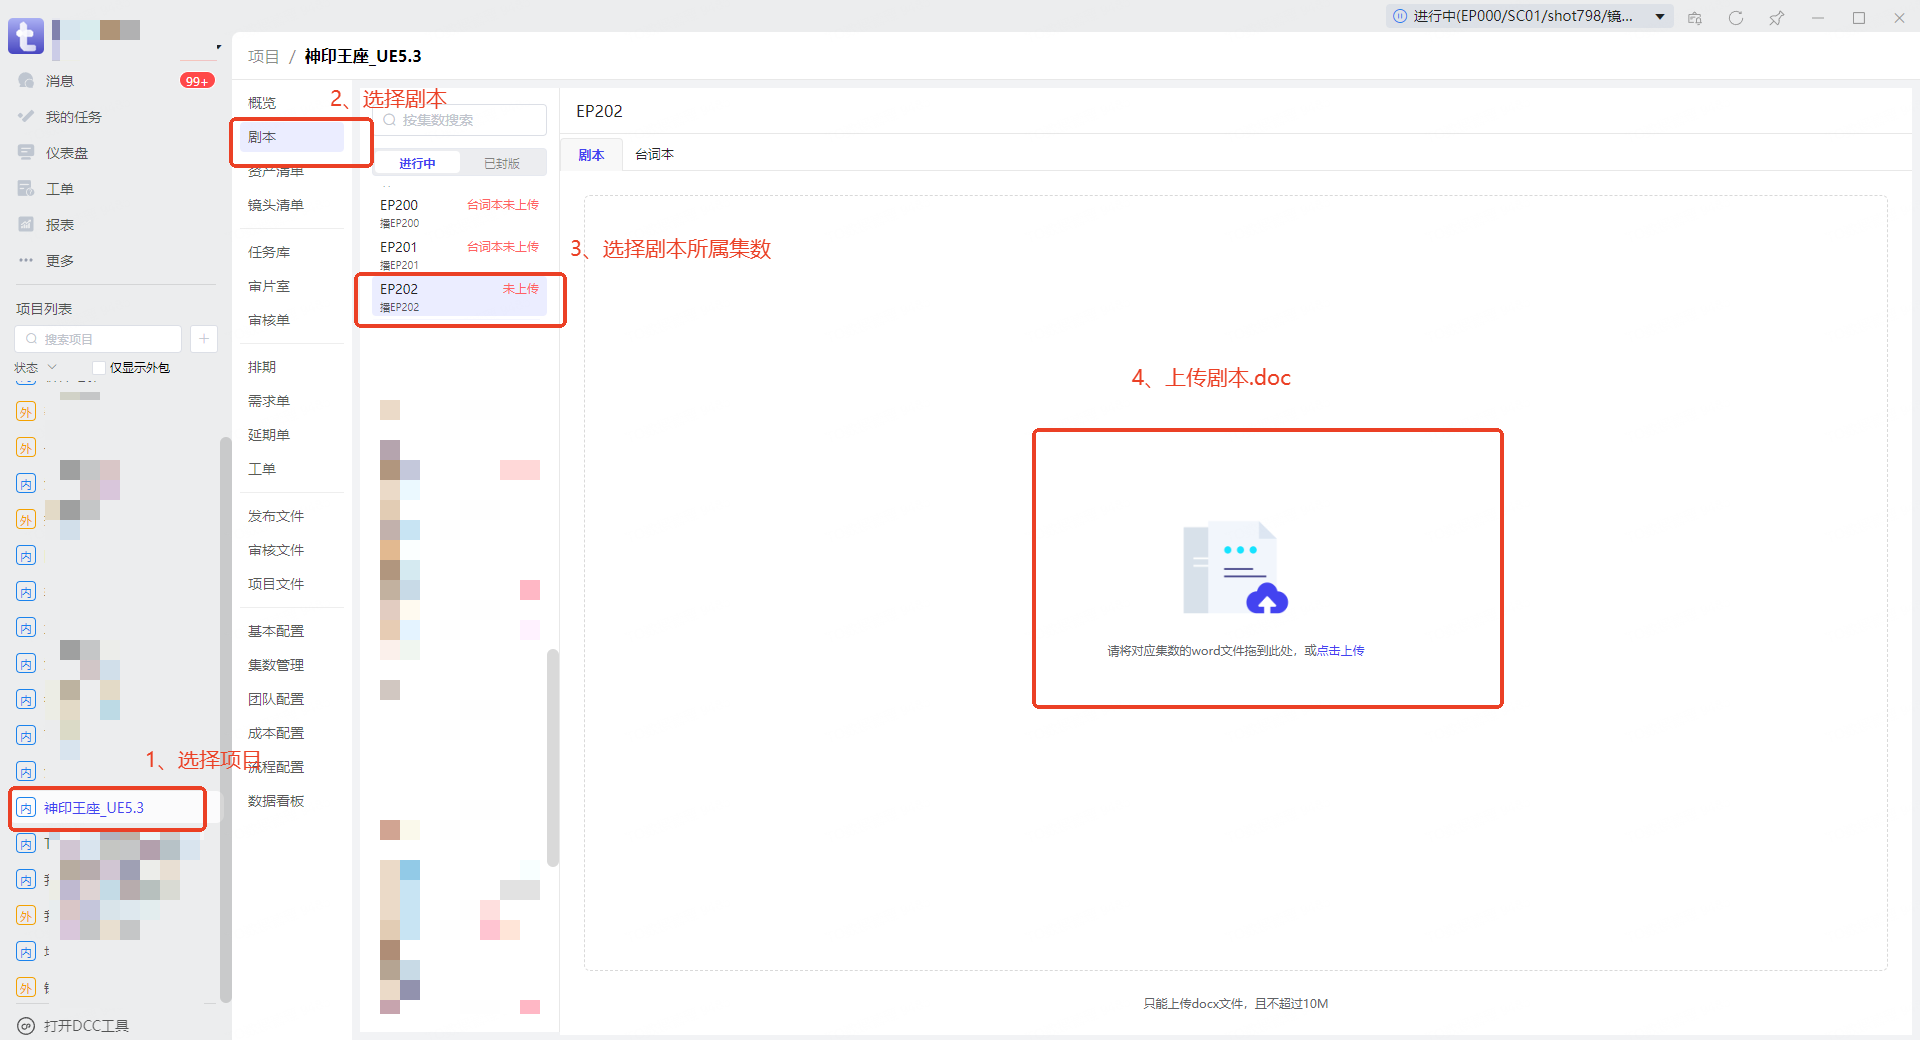The height and width of the screenshot is (1040, 1920).
Task: Click search magnifier in 搜索项目 field
Action: (31, 339)
